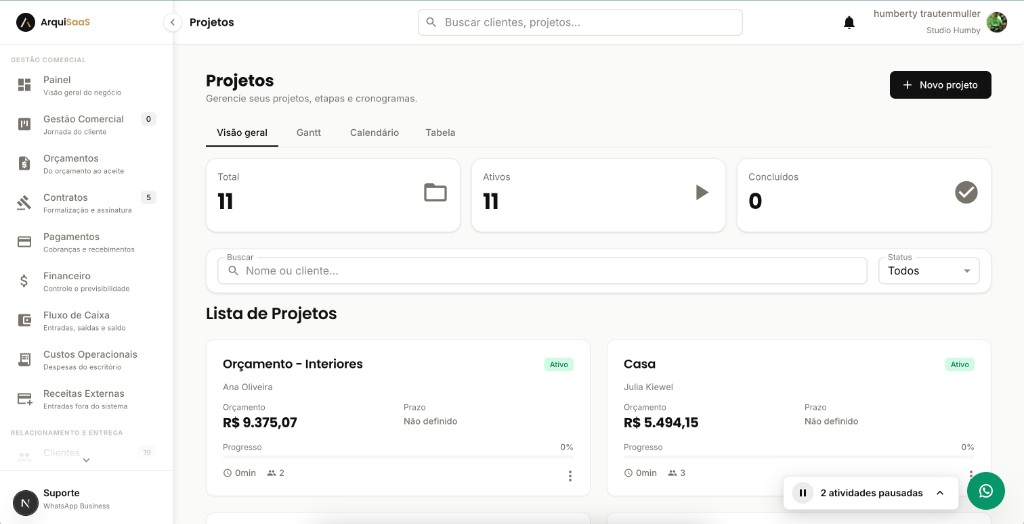1024x524 pixels.
Task: Click budget value R$ 9.375,07
Action: point(260,423)
